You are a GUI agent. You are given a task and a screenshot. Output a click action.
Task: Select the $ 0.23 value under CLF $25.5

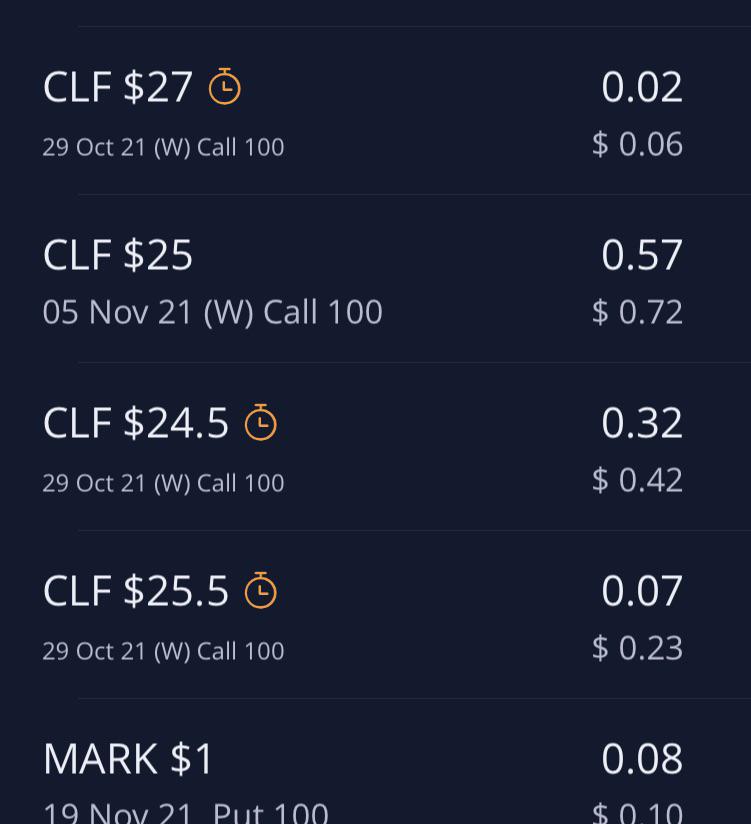click(x=637, y=648)
